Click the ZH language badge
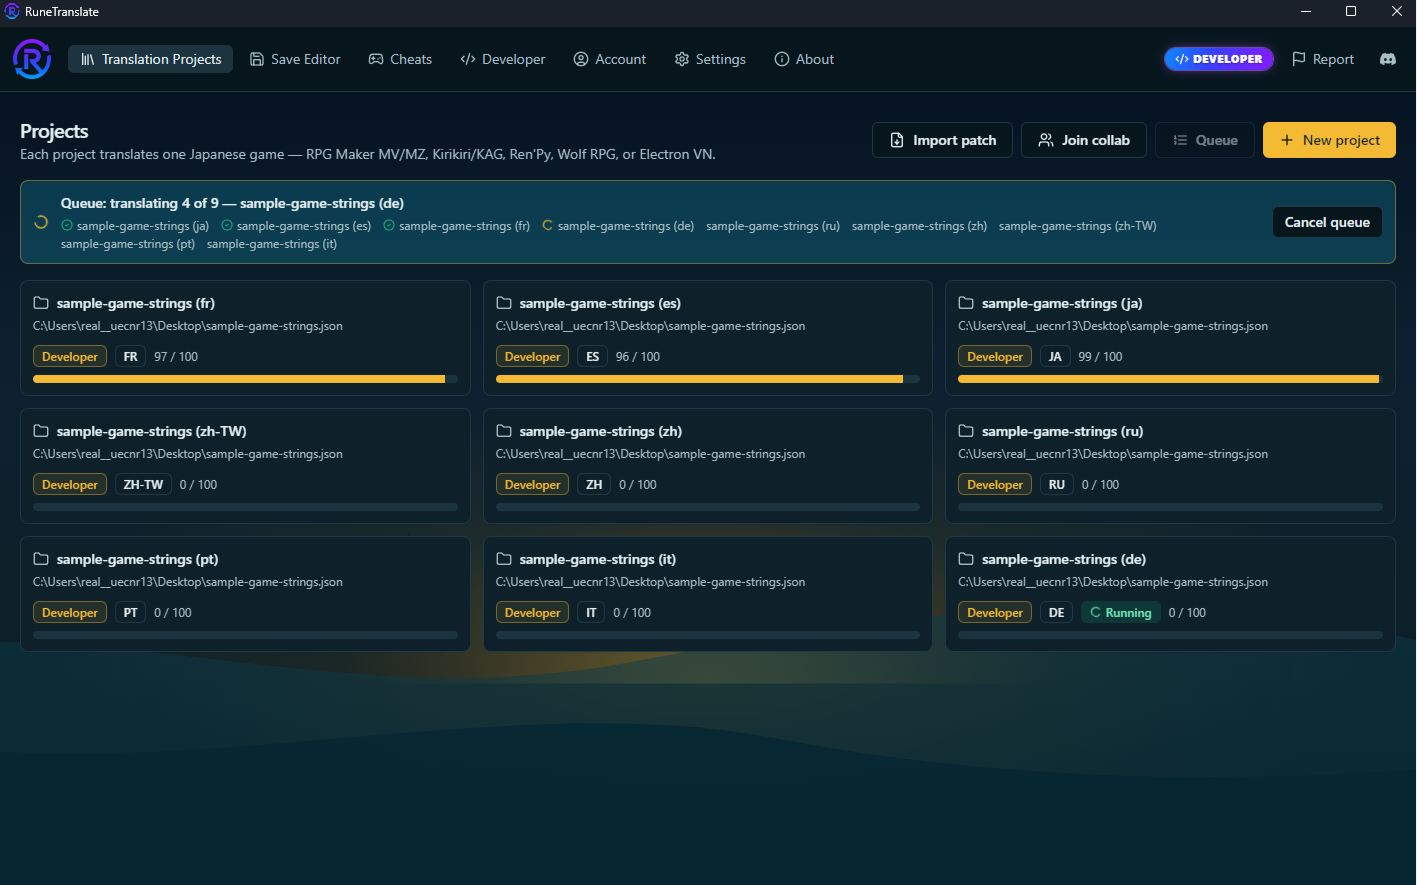Image resolution: width=1417 pixels, height=885 pixels. 594,484
